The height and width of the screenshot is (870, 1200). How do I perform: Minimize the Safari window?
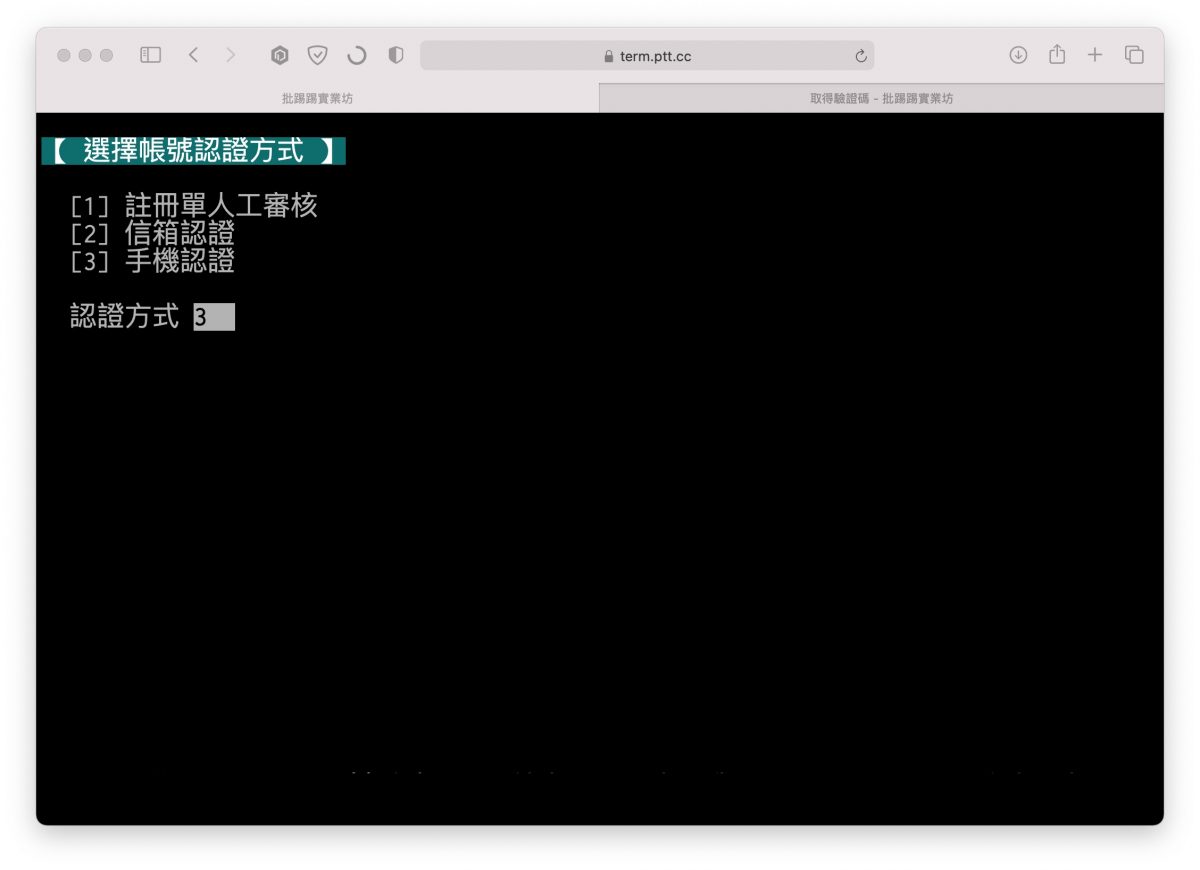point(85,56)
